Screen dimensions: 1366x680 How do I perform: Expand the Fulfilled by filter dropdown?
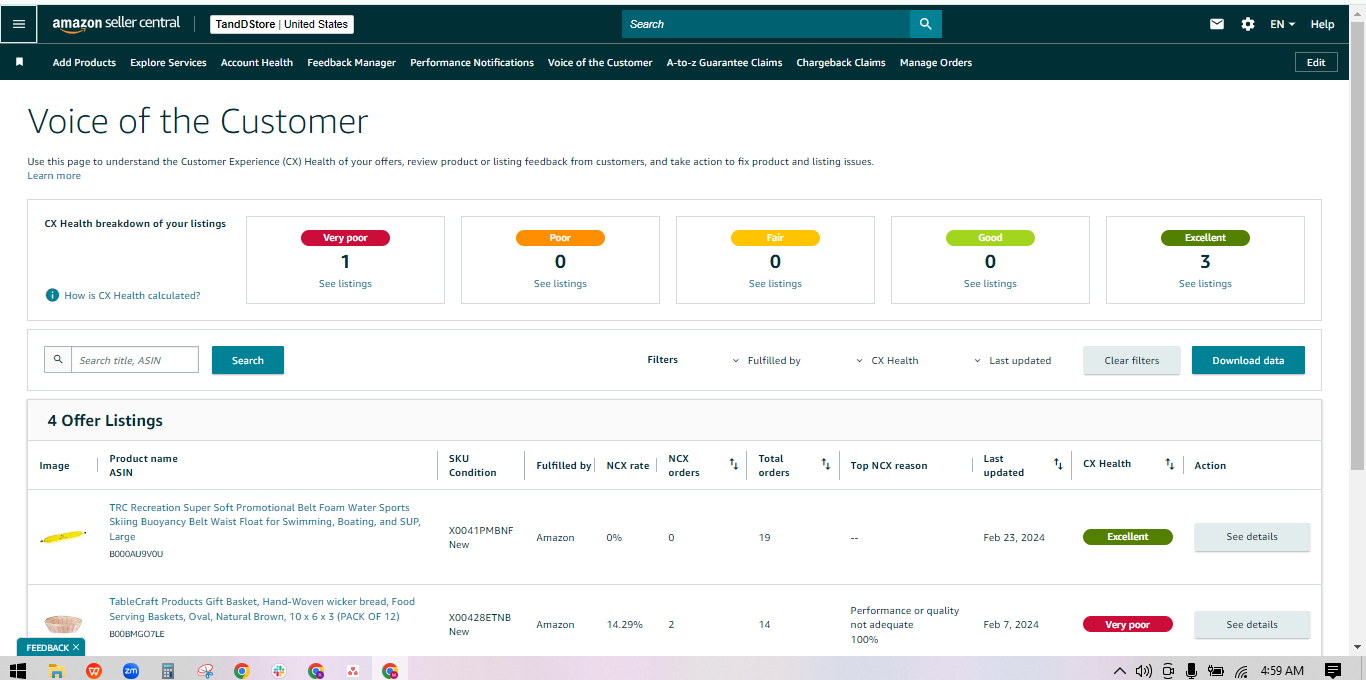(767, 360)
